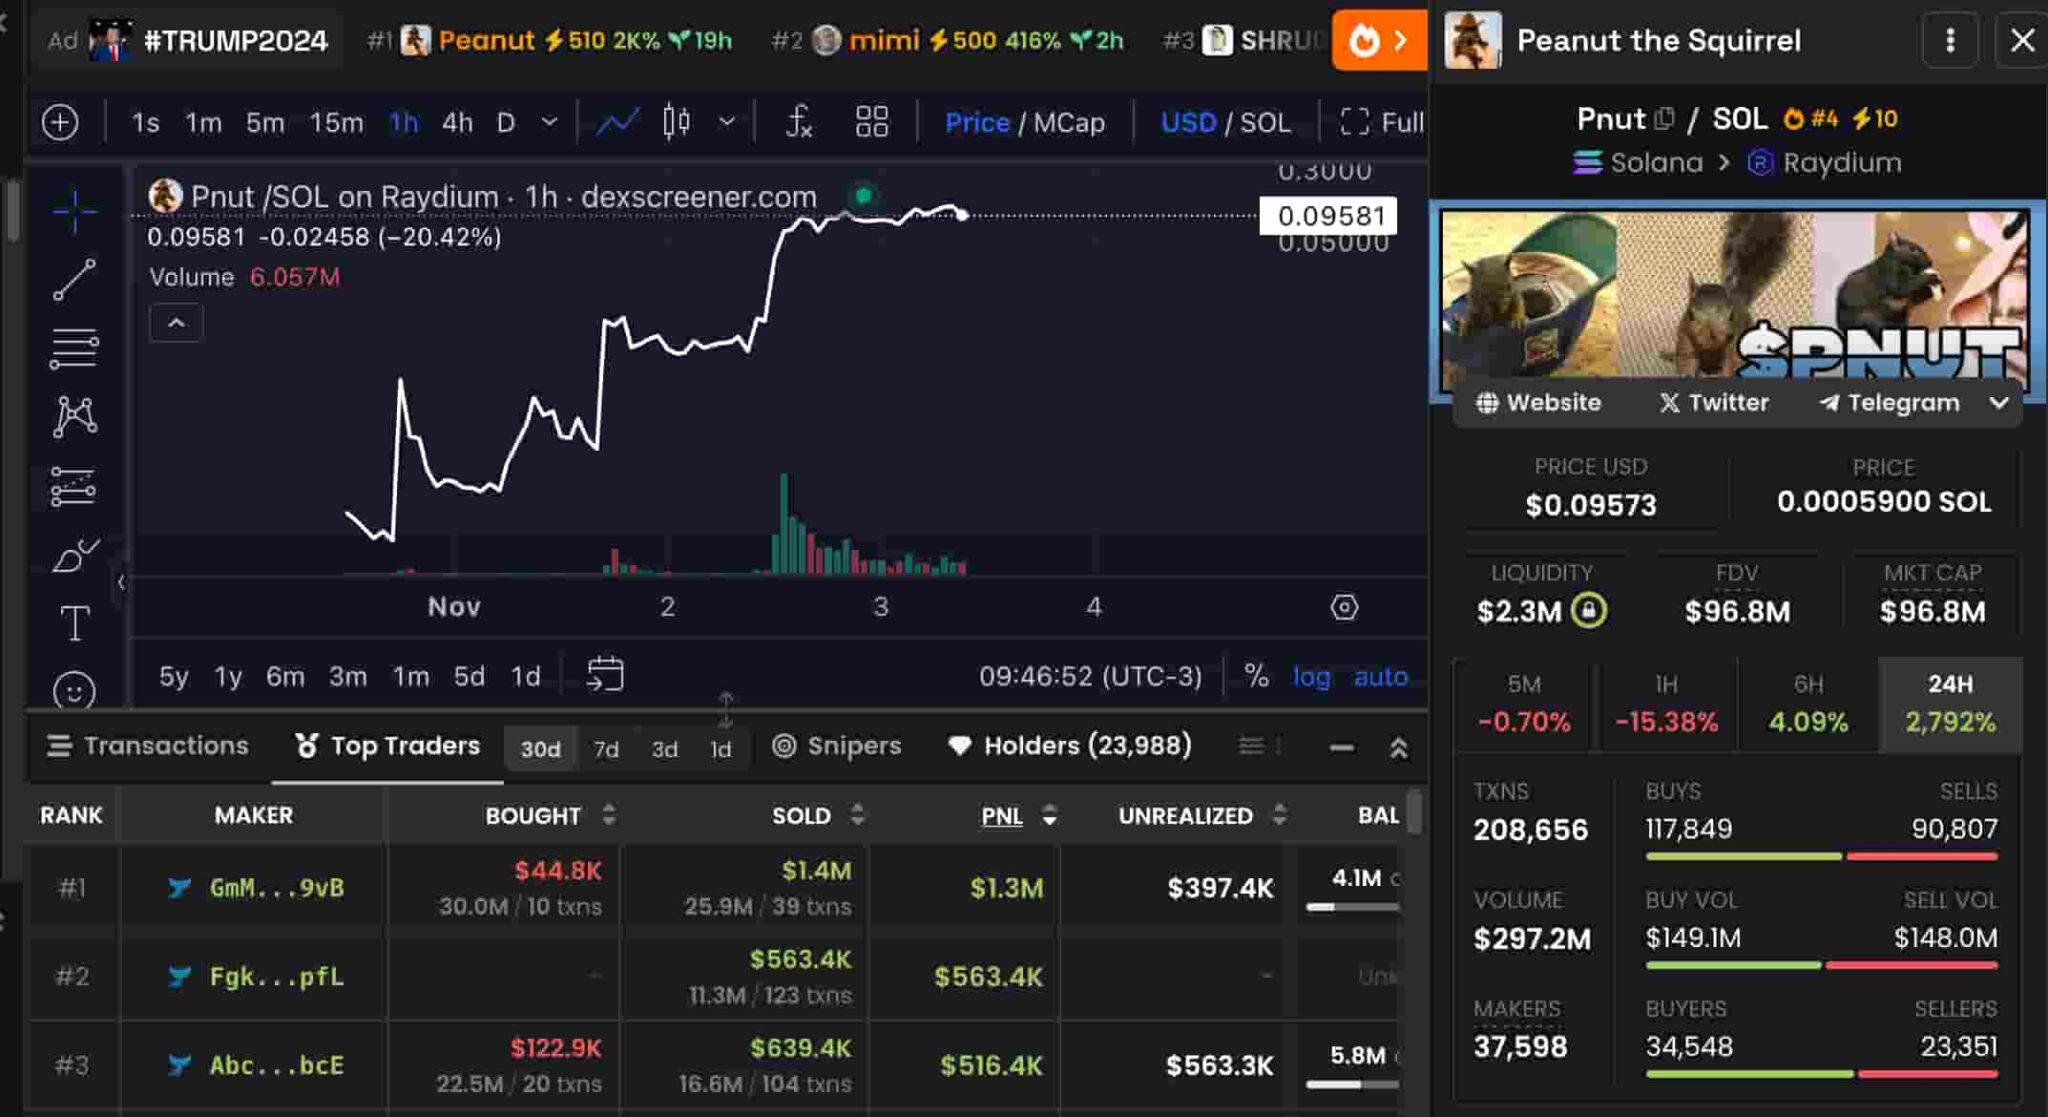Switch chart pricing from USD to SOL
Image resolution: width=2048 pixels, height=1117 pixels.
(1264, 122)
